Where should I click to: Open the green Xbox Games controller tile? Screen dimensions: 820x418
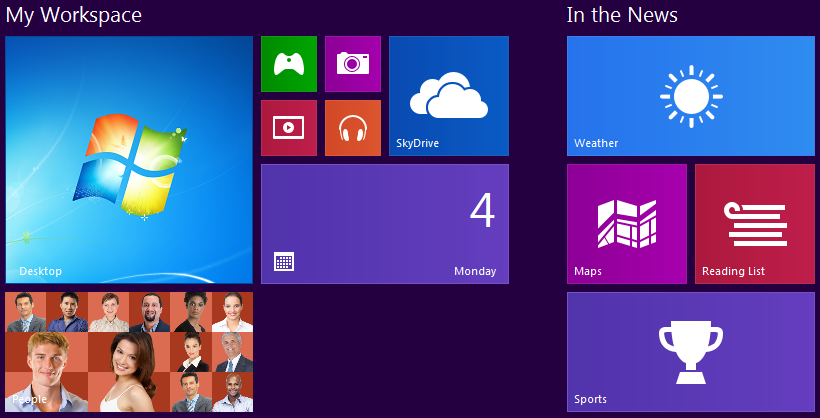tap(288, 64)
